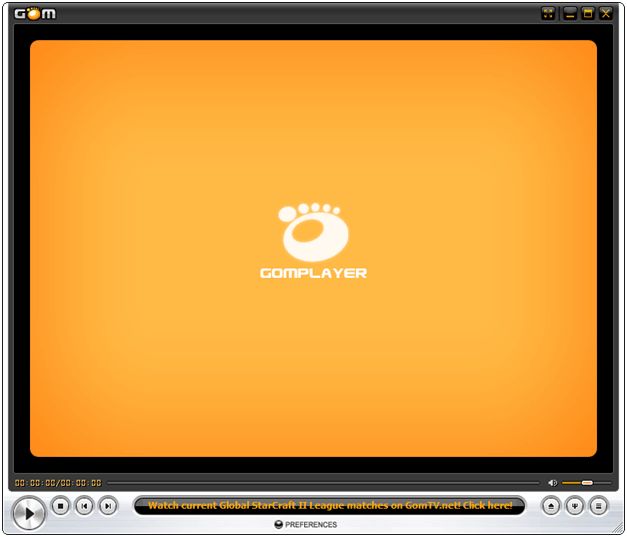
Task: Mute audio via the speaker icon
Action: tap(552, 483)
